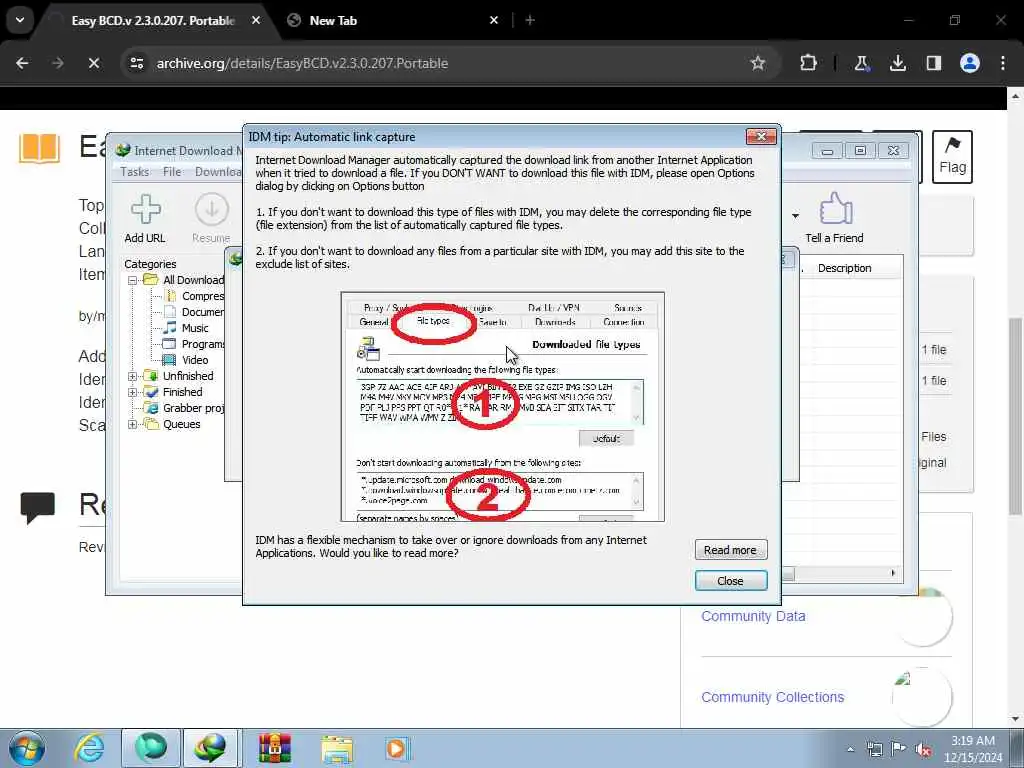This screenshot has height=768, width=1024.
Task: Click the Windows Start orb
Action: 26,748
